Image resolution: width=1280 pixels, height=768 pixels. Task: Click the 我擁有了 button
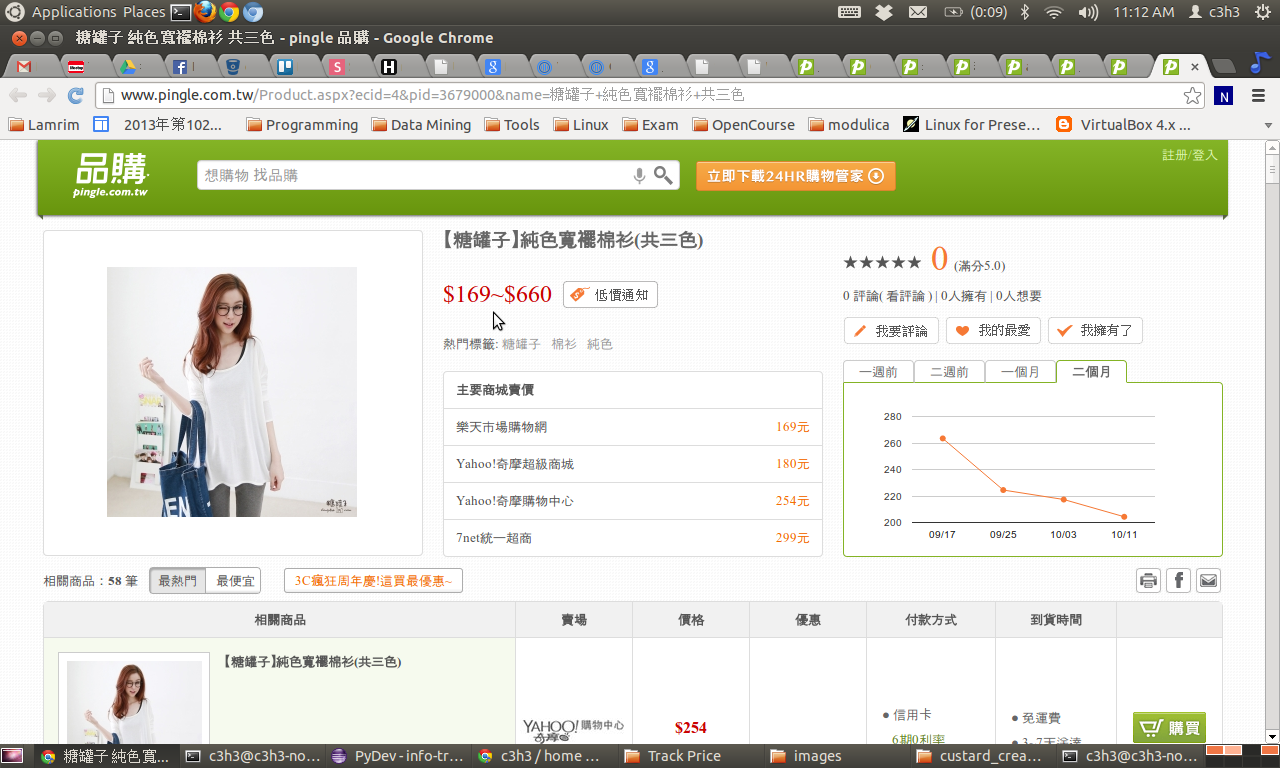pyautogui.click(x=1095, y=331)
